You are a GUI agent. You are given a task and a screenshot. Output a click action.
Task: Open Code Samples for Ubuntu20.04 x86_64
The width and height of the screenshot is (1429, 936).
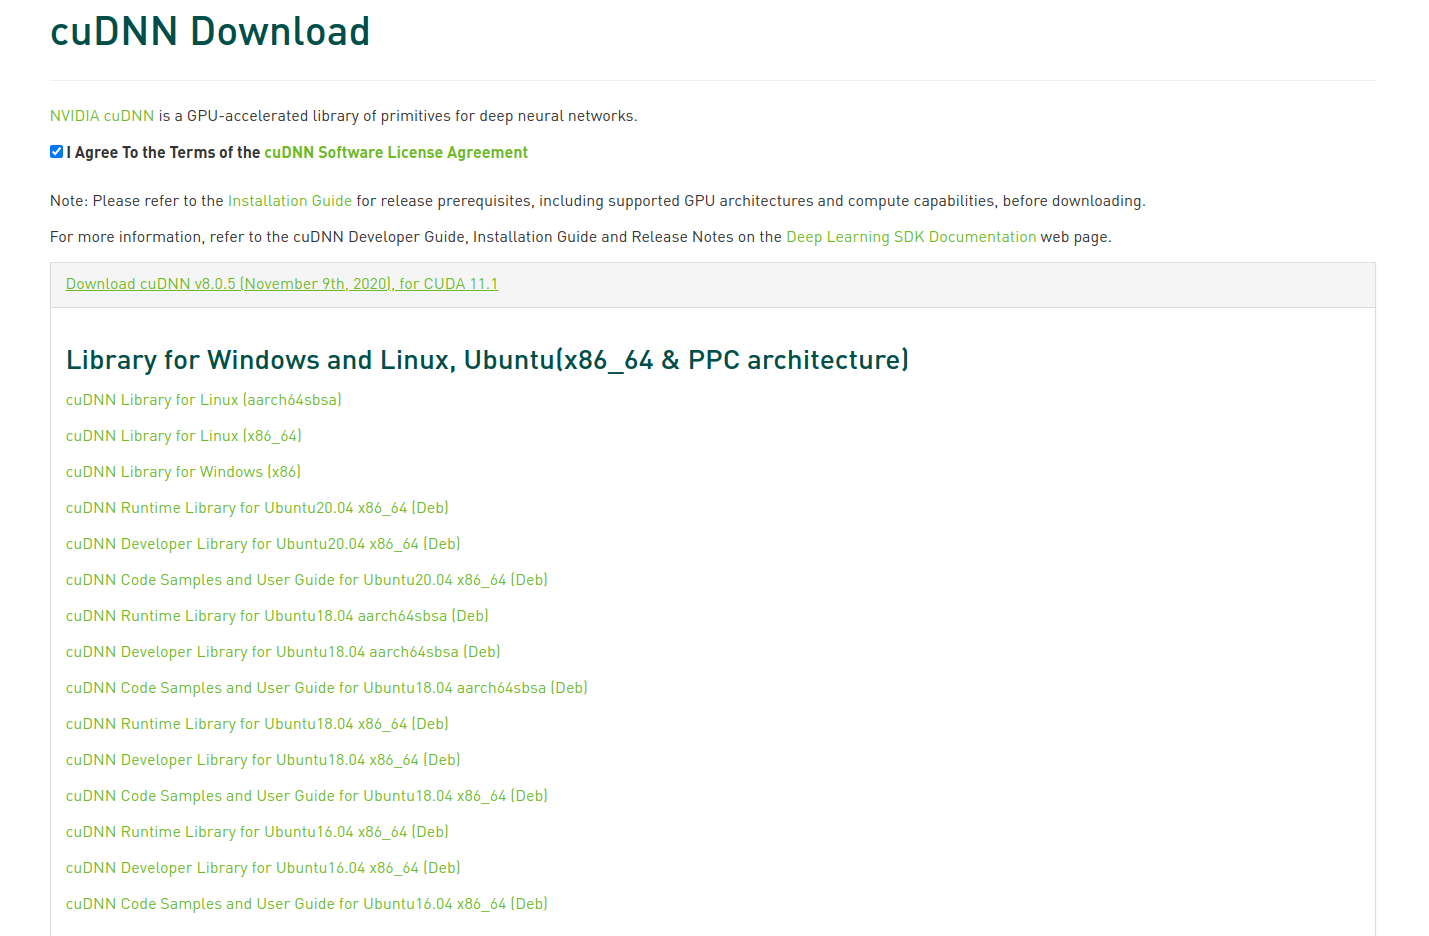click(306, 579)
